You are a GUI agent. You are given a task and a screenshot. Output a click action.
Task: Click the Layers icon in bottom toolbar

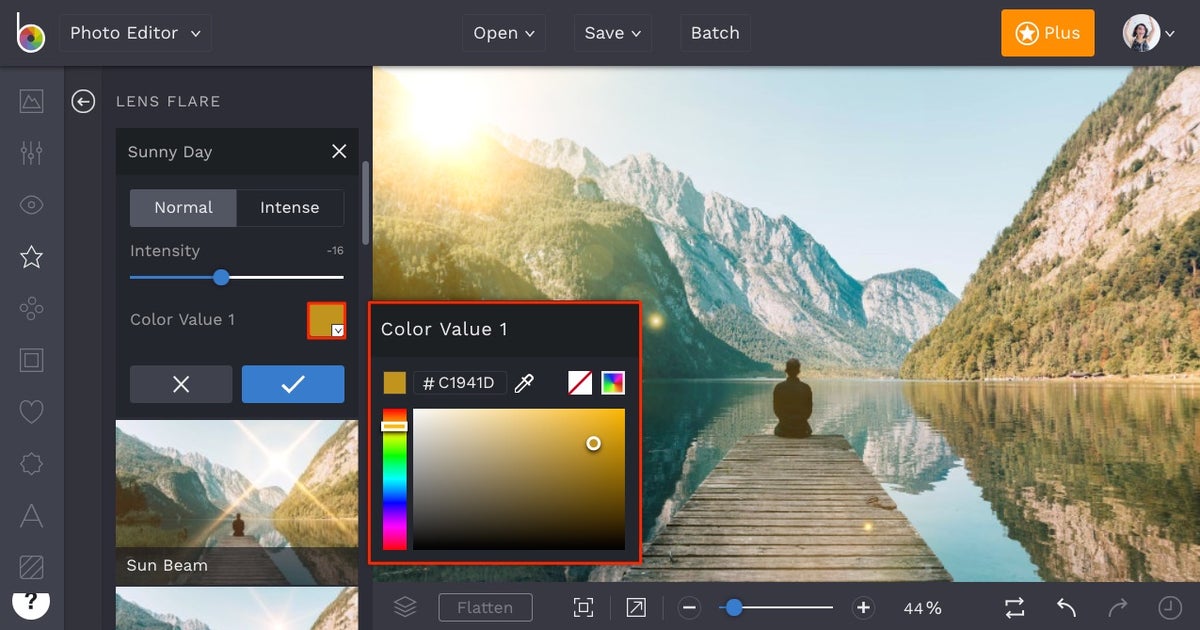tap(404, 607)
